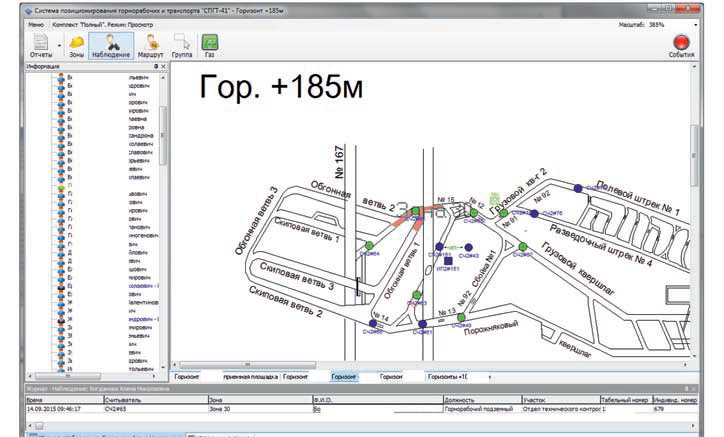Select journal cell 14.09.2015 09:46:17
724x437 pixels.
(65, 409)
